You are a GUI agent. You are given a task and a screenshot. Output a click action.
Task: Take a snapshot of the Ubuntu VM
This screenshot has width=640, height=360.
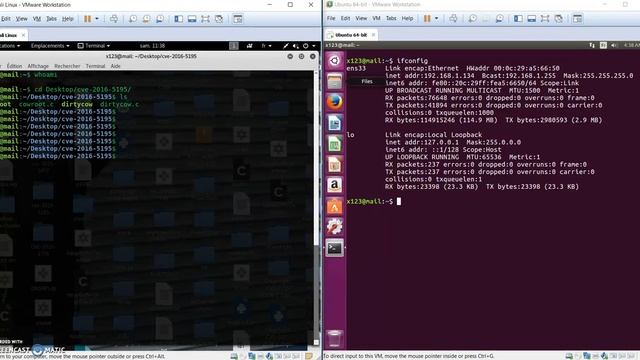click(x=472, y=18)
